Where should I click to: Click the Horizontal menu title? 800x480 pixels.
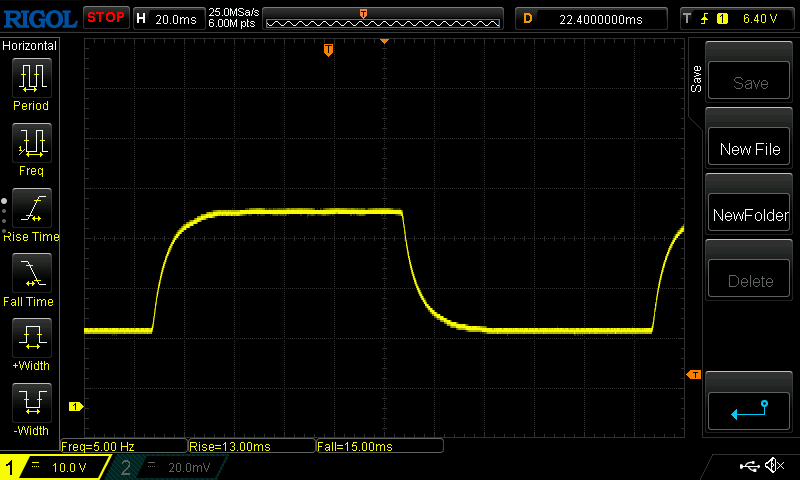tap(29, 46)
